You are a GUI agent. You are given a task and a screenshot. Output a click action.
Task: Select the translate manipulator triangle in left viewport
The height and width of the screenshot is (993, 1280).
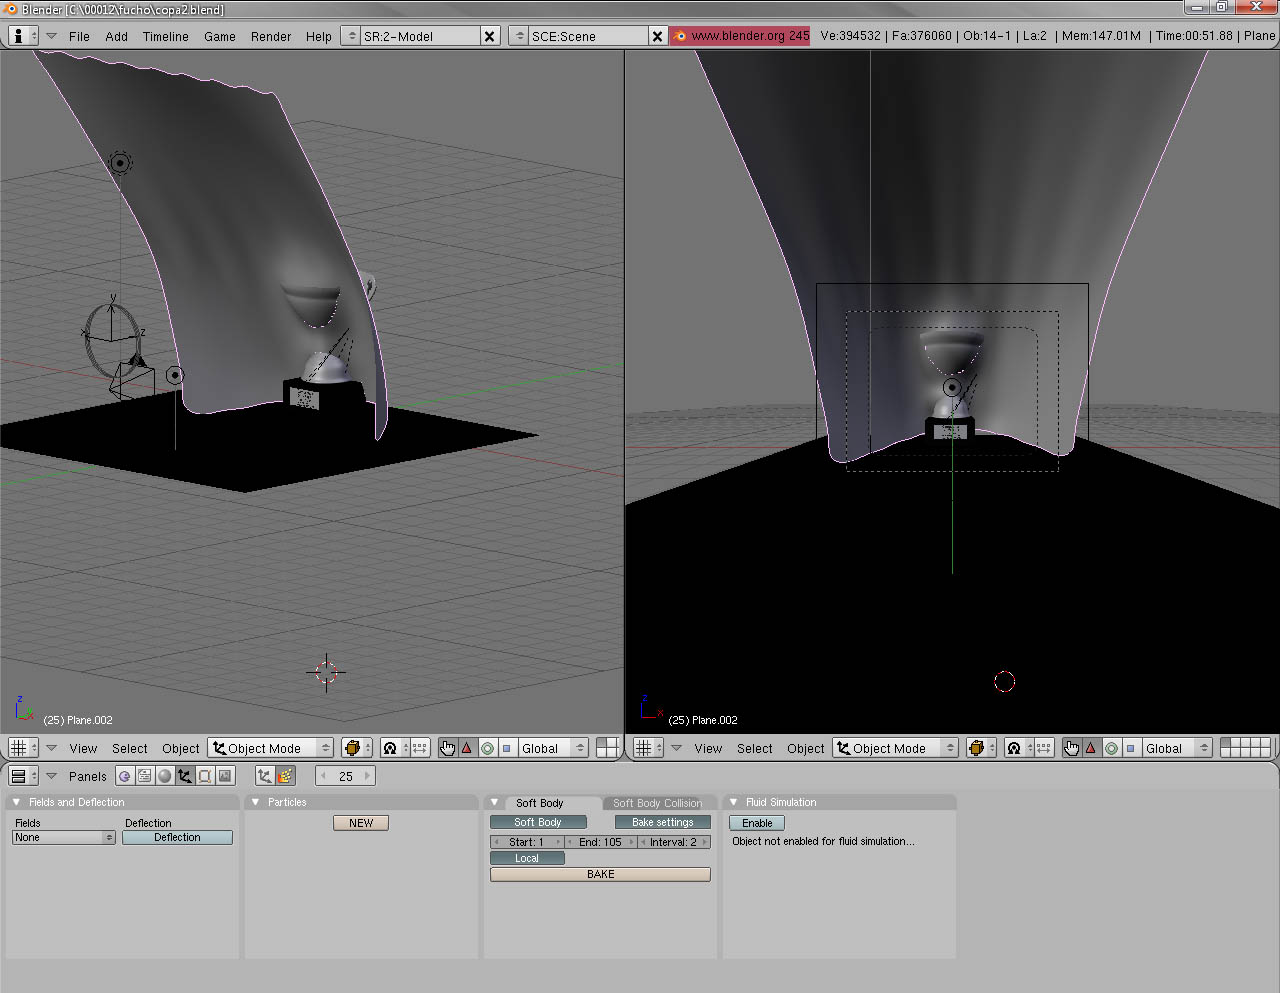pyautogui.click(x=467, y=748)
